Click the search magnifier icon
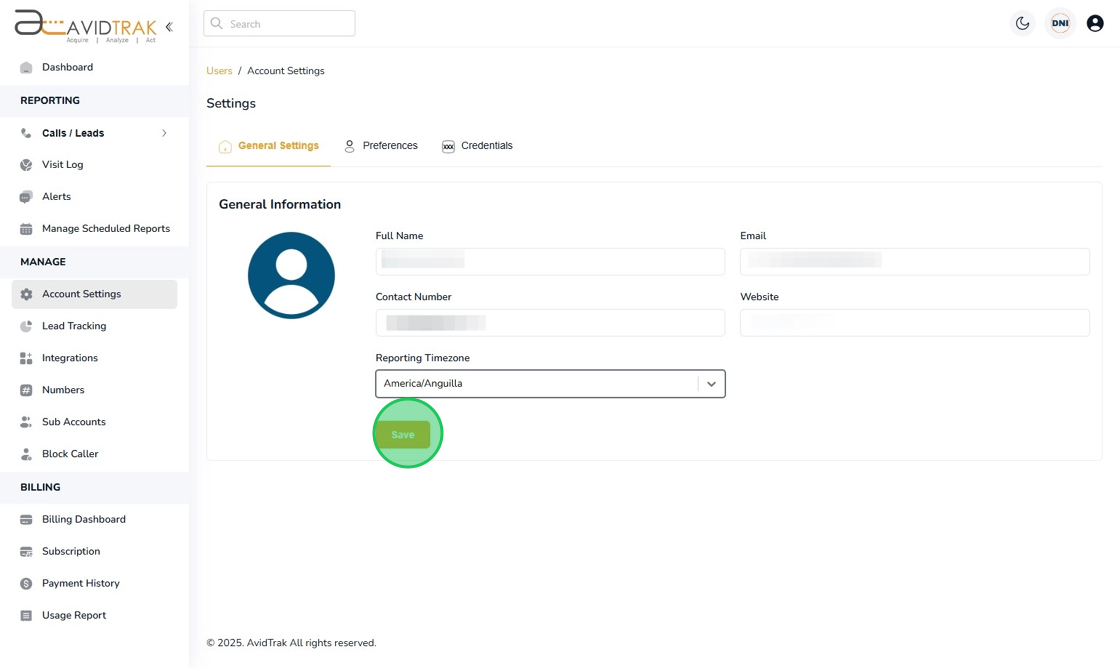Screen dimensions: 1120x668 click(x=216, y=24)
